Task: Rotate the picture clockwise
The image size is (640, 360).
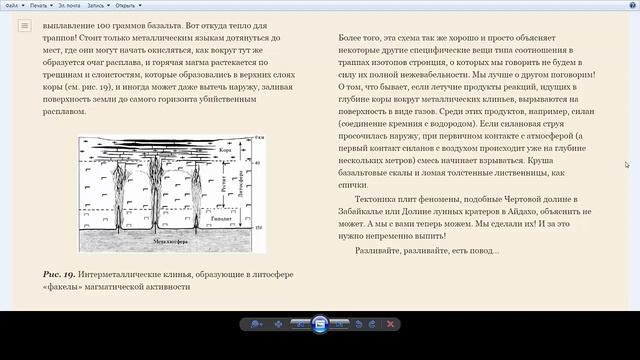Action: click(372, 324)
